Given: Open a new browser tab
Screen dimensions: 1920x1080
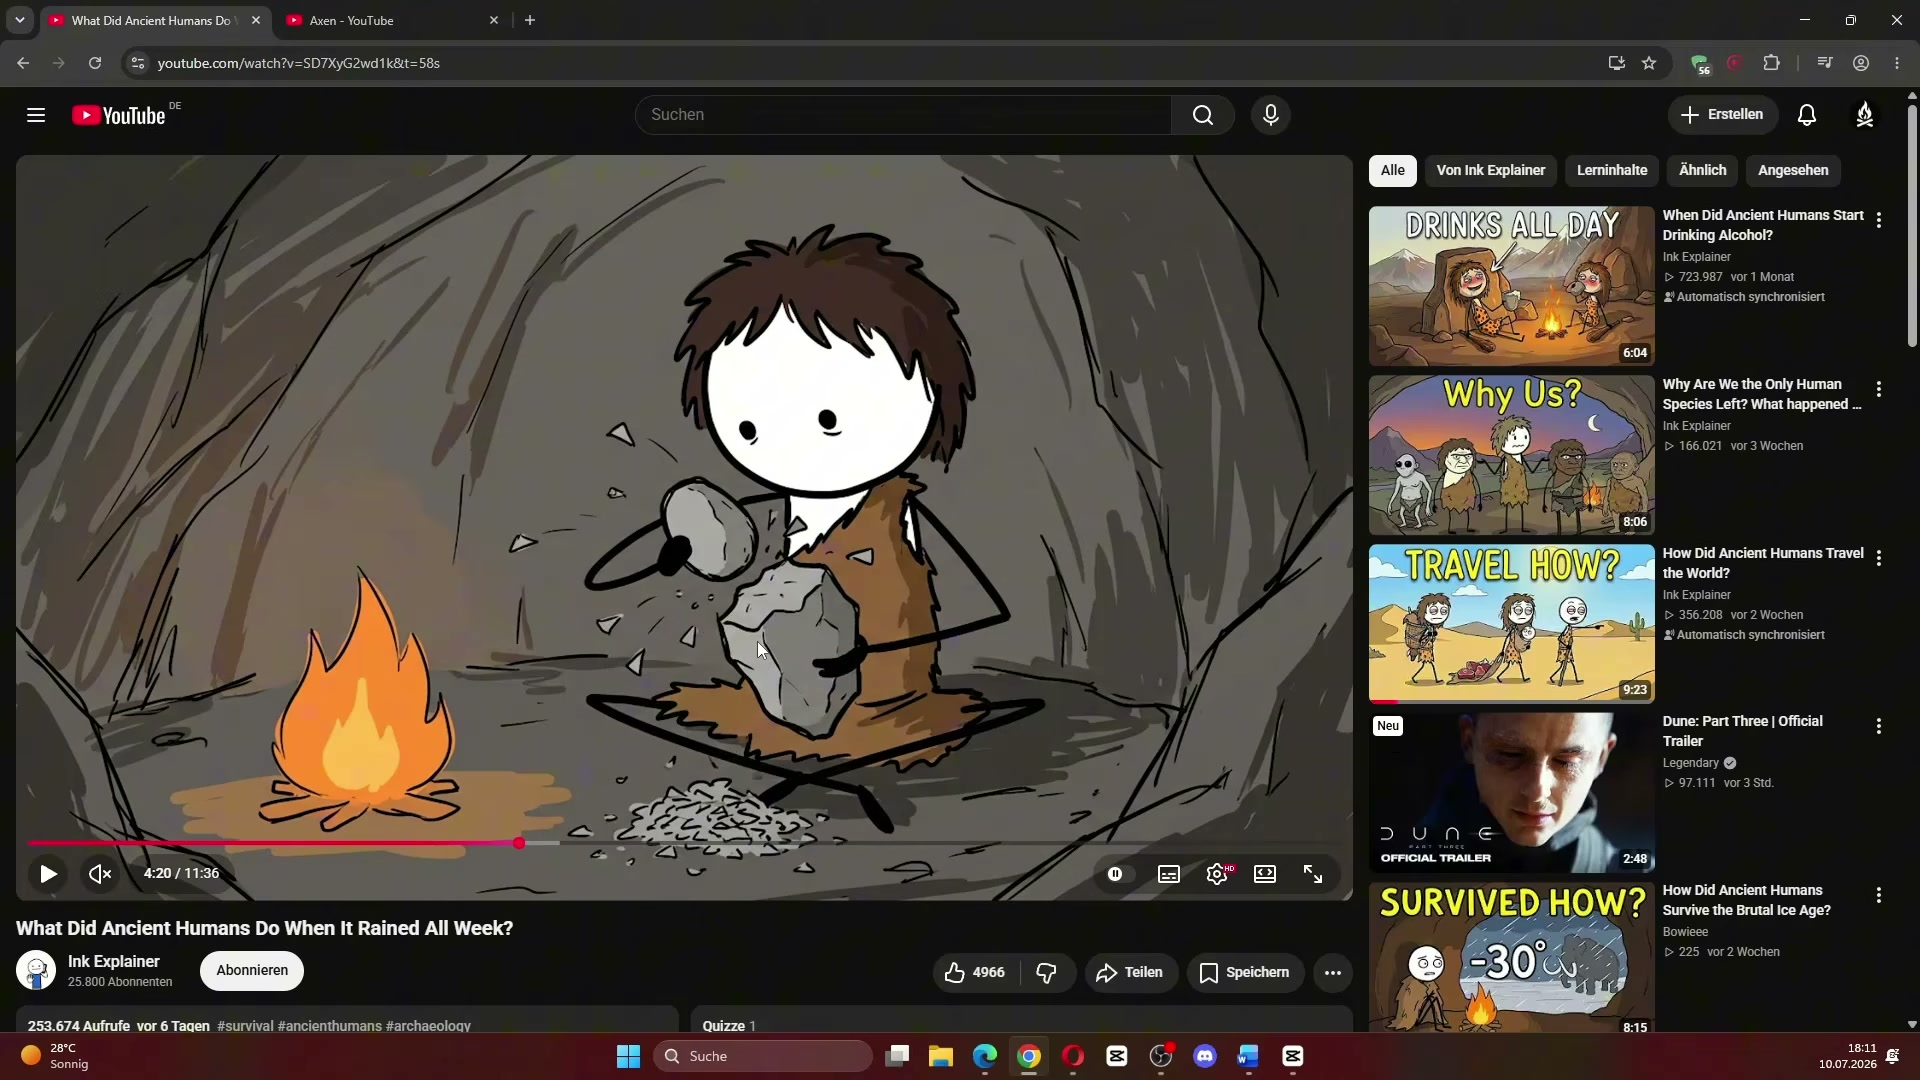Looking at the screenshot, I should coord(530,20).
